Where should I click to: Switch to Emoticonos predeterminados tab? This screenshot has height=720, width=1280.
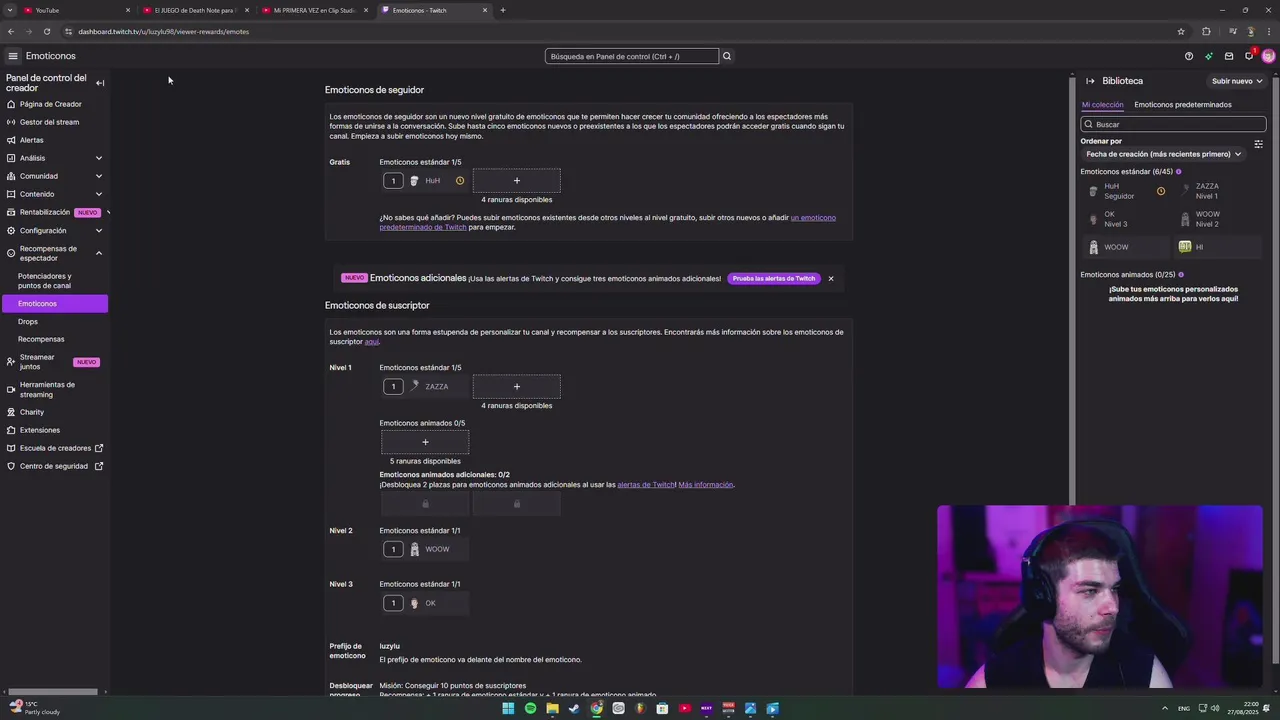tap(1183, 104)
